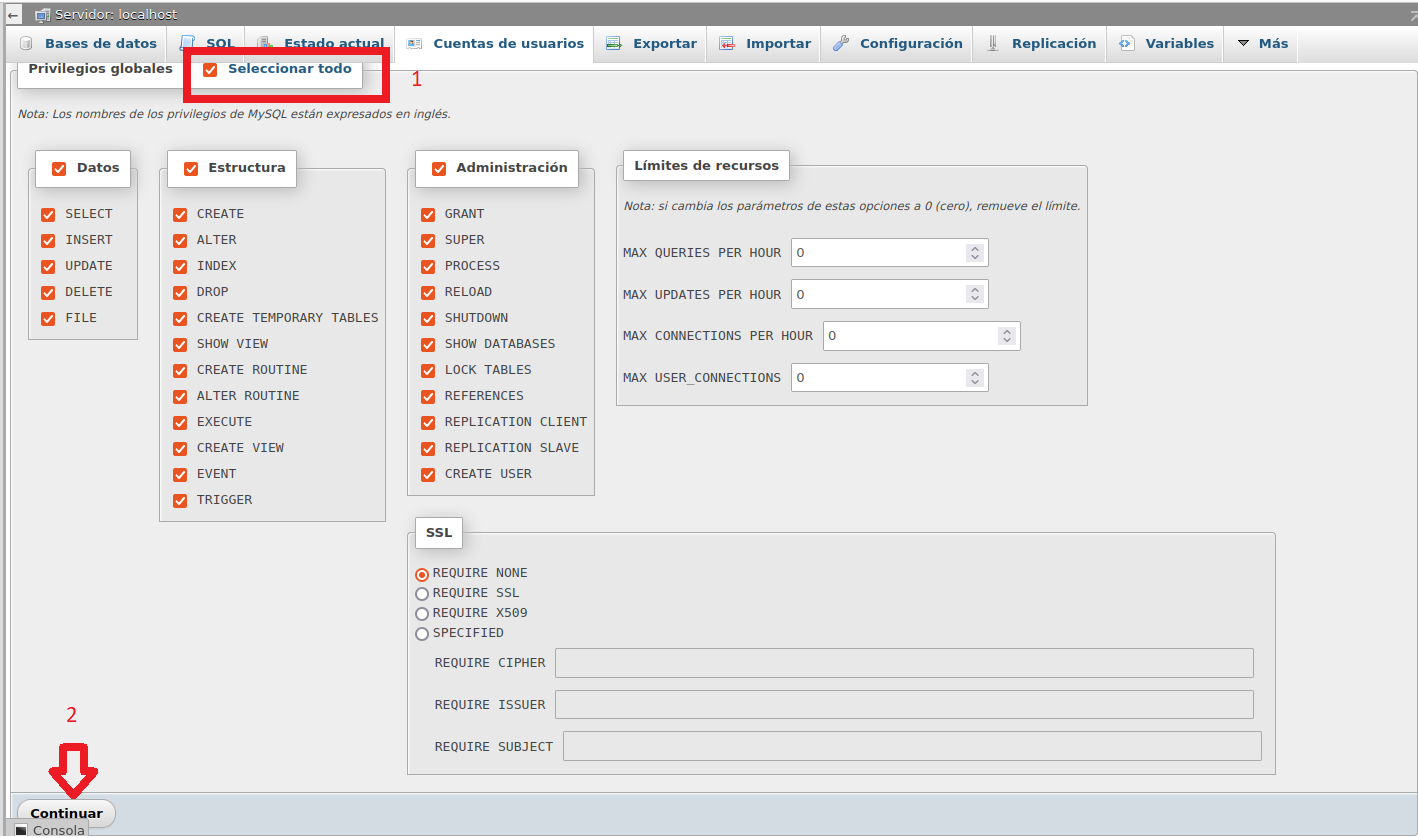1418x838 pixels.
Task: Toggle the DROP privilege checkbox
Action: click(x=180, y=292)
